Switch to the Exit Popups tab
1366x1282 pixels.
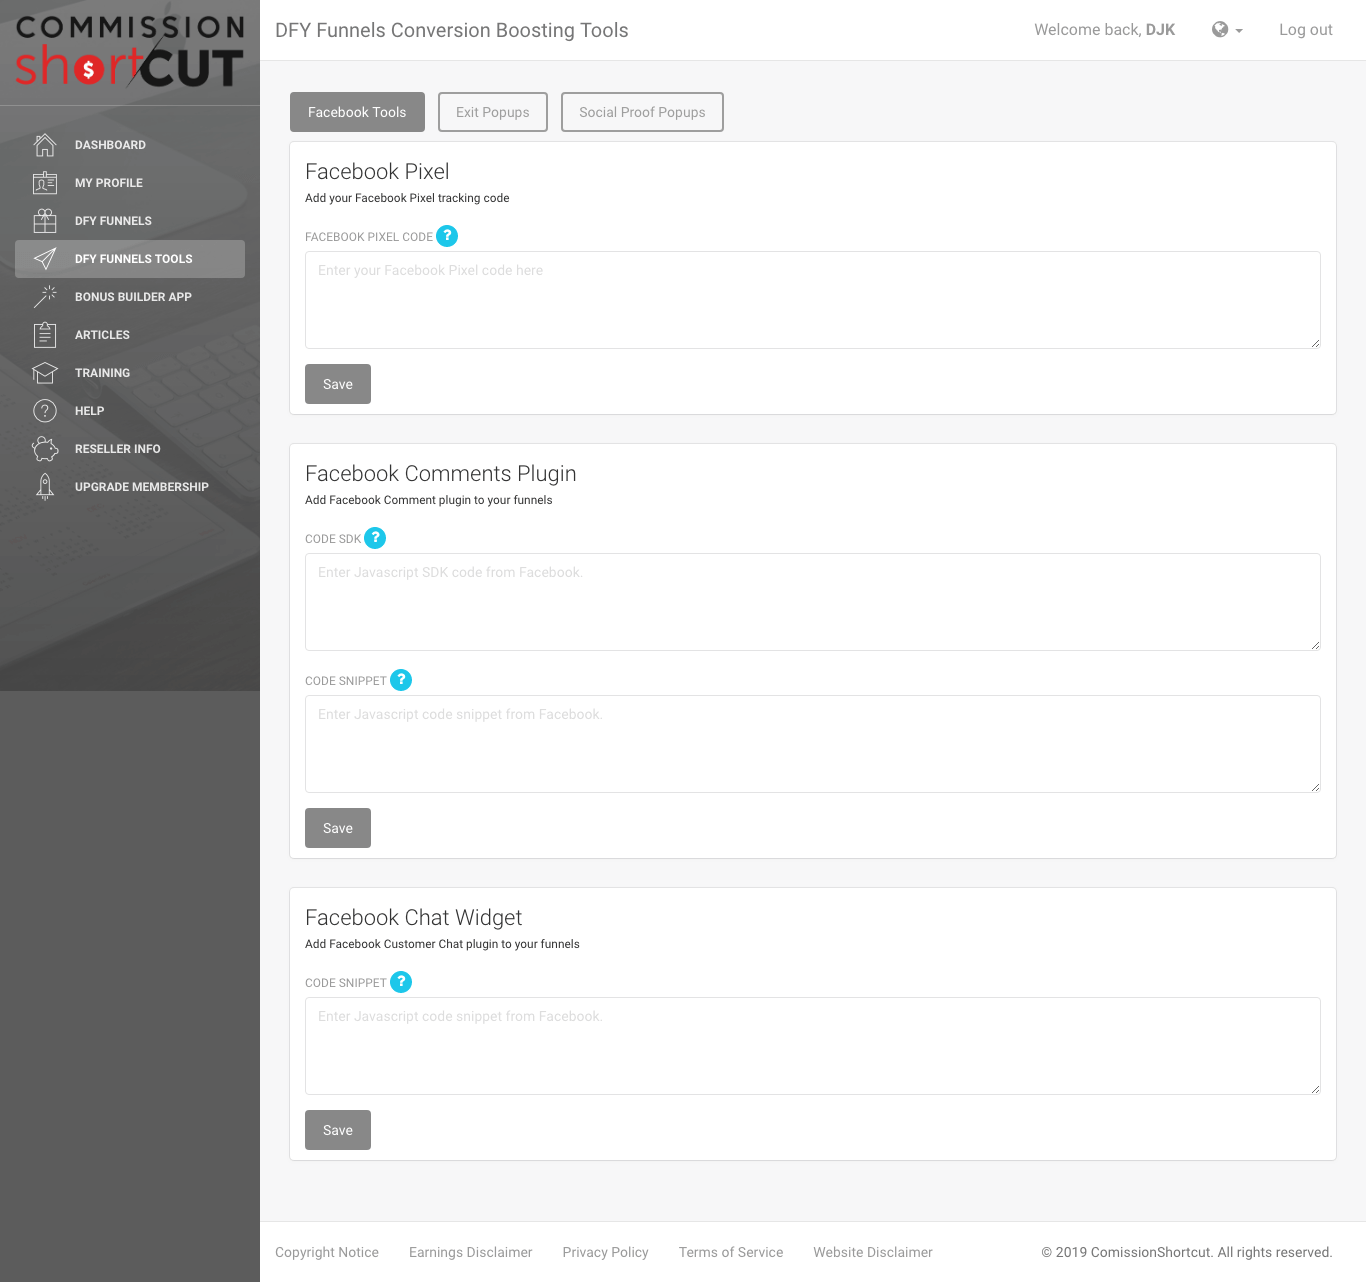[x=493, y=112]
